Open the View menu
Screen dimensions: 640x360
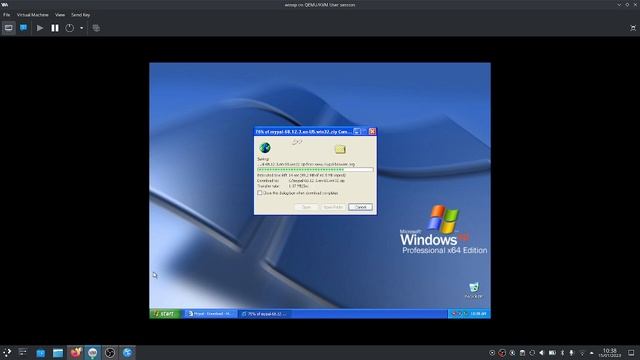point(60,15)
